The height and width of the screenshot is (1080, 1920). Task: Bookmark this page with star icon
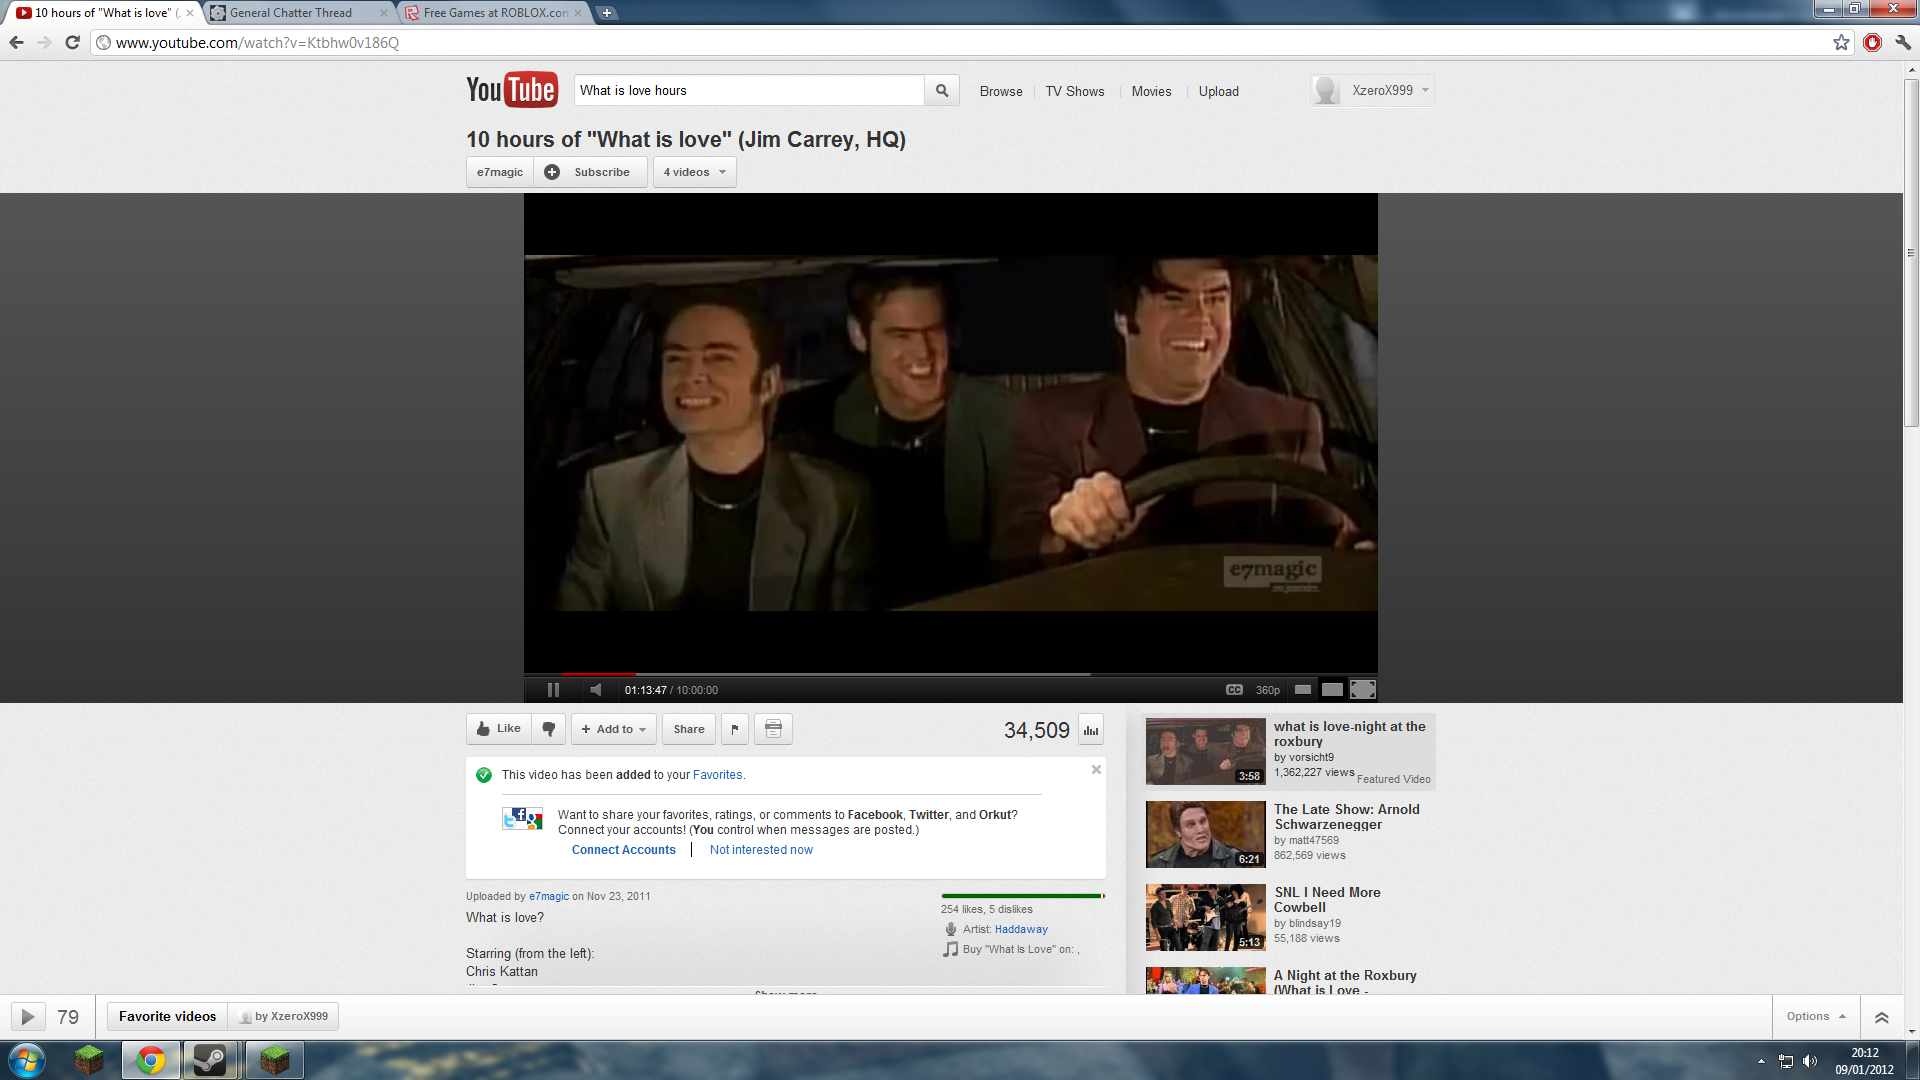pos(1841,42)
